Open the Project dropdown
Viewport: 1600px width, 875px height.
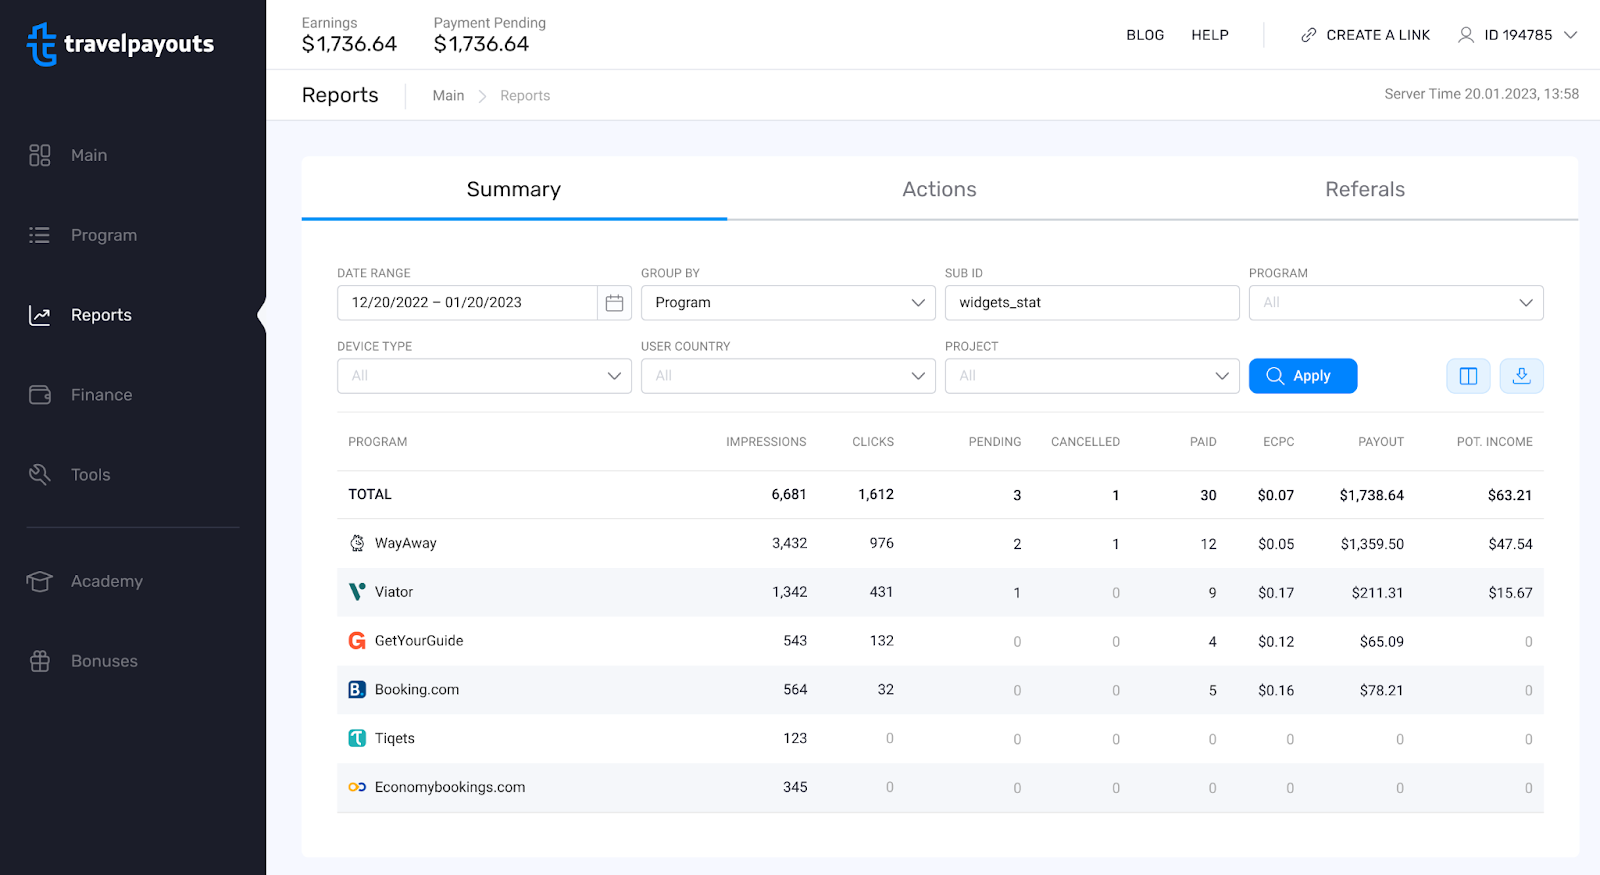point(1092,376)
